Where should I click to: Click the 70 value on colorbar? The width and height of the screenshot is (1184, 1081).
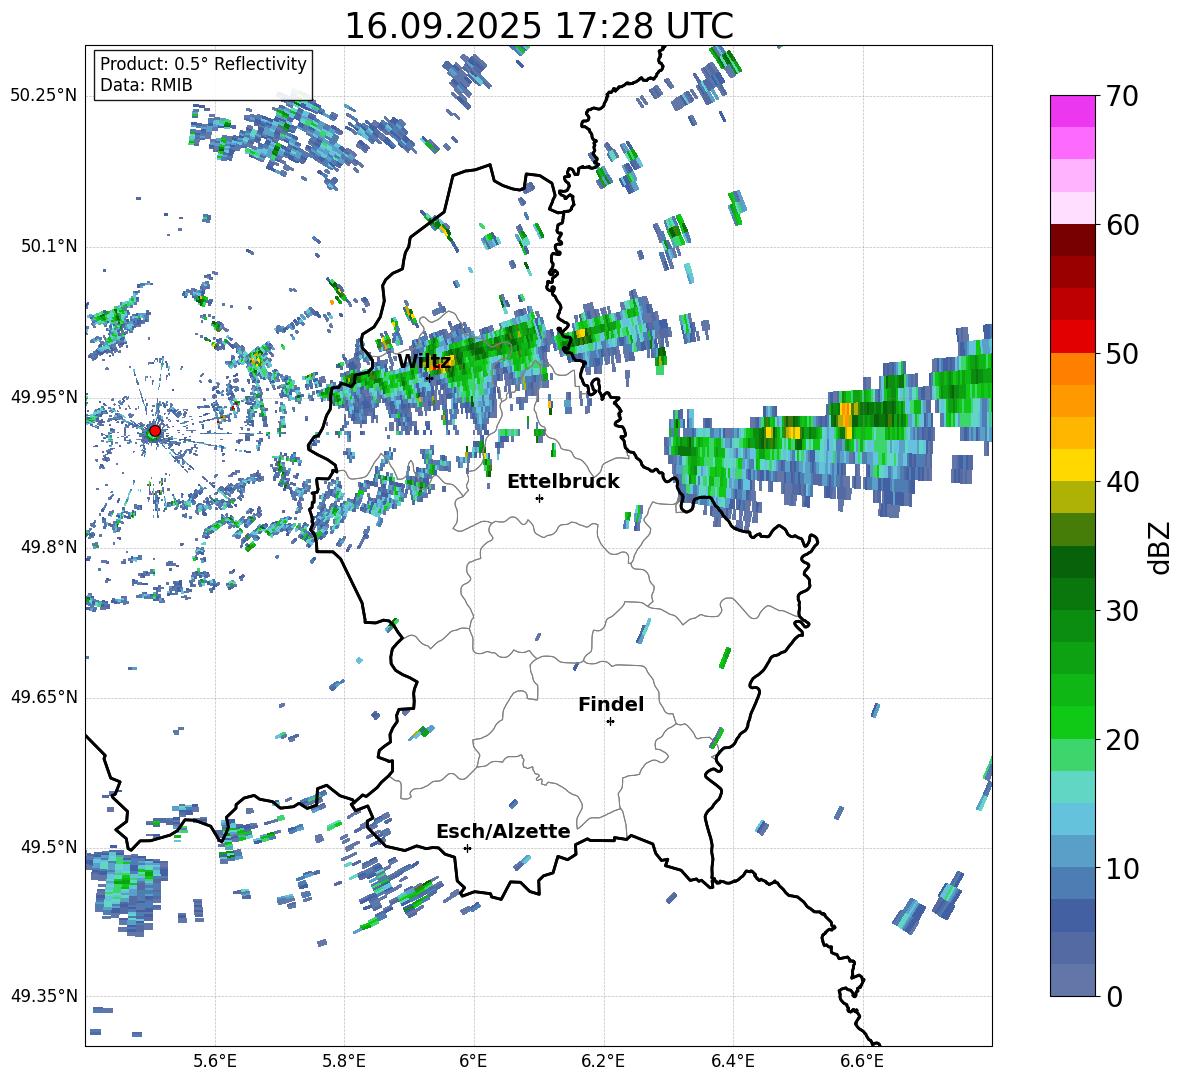coord(1122,97)
